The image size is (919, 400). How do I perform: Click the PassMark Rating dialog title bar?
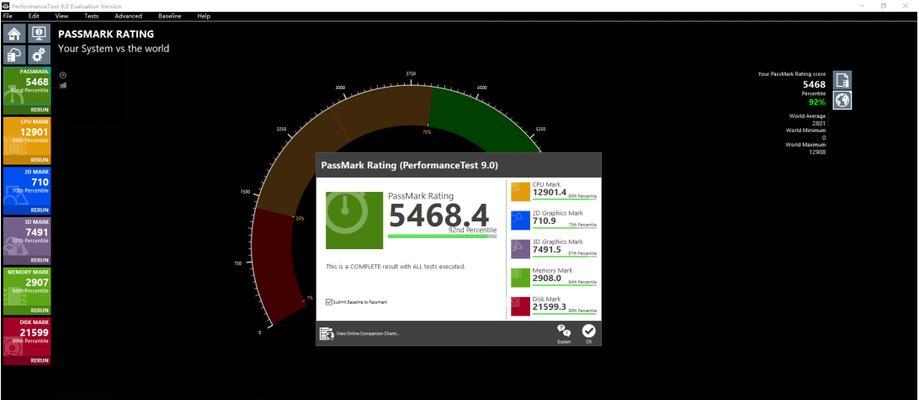point(458,165)
